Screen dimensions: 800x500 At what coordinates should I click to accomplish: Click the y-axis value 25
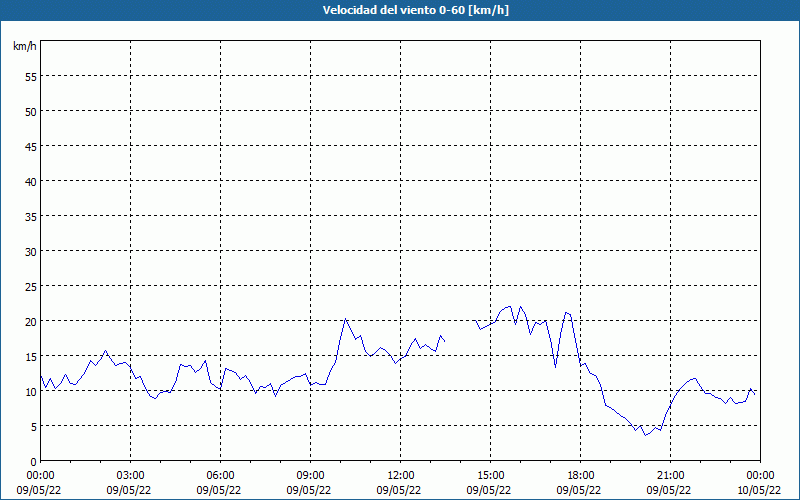coord(31,286)
